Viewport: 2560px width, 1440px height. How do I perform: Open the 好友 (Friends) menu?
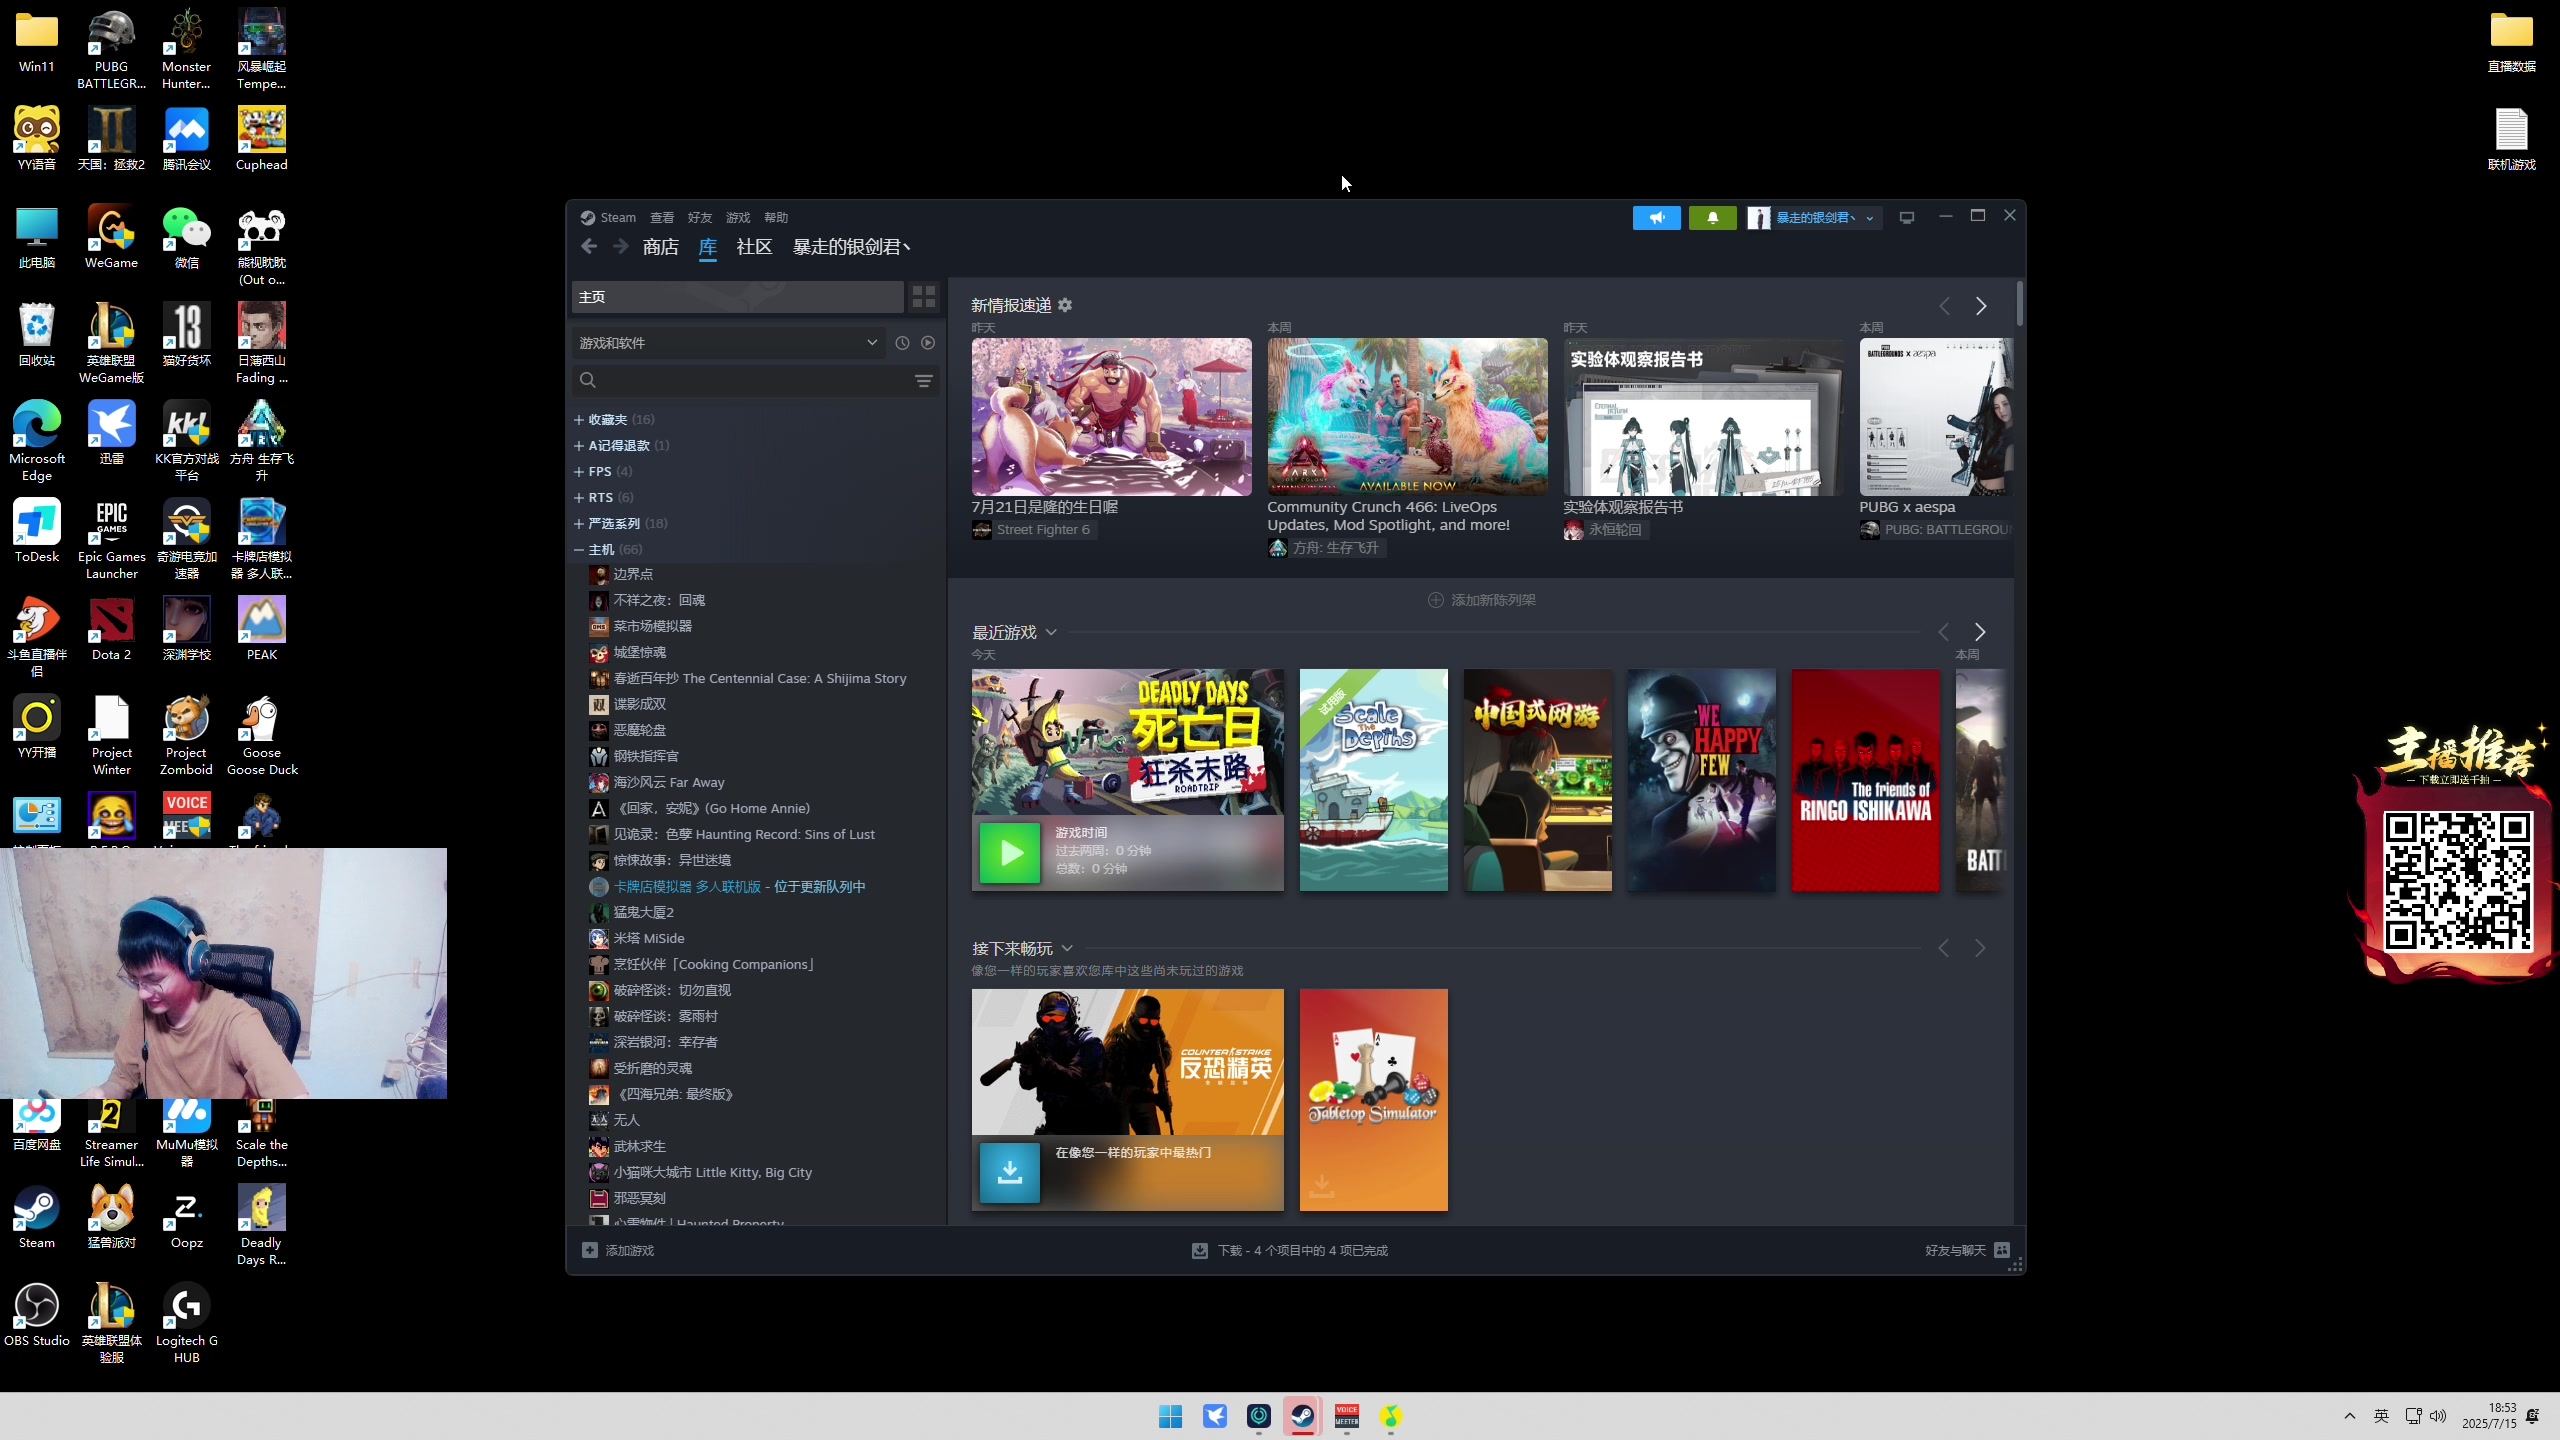coord(700,218)
